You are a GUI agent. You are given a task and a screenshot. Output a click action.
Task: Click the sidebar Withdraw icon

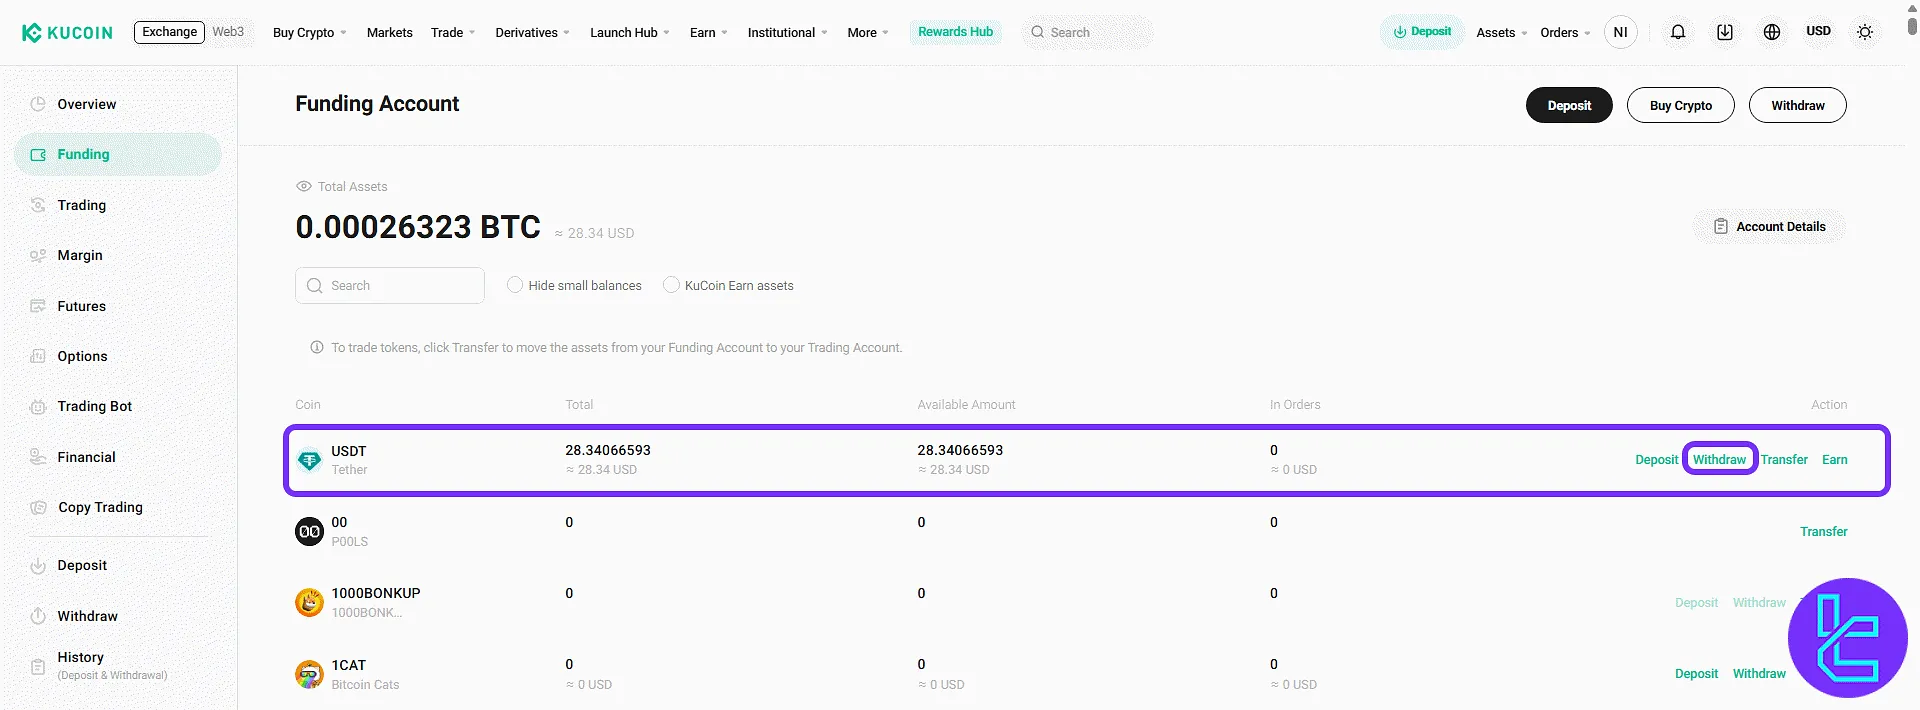[38, 616]
